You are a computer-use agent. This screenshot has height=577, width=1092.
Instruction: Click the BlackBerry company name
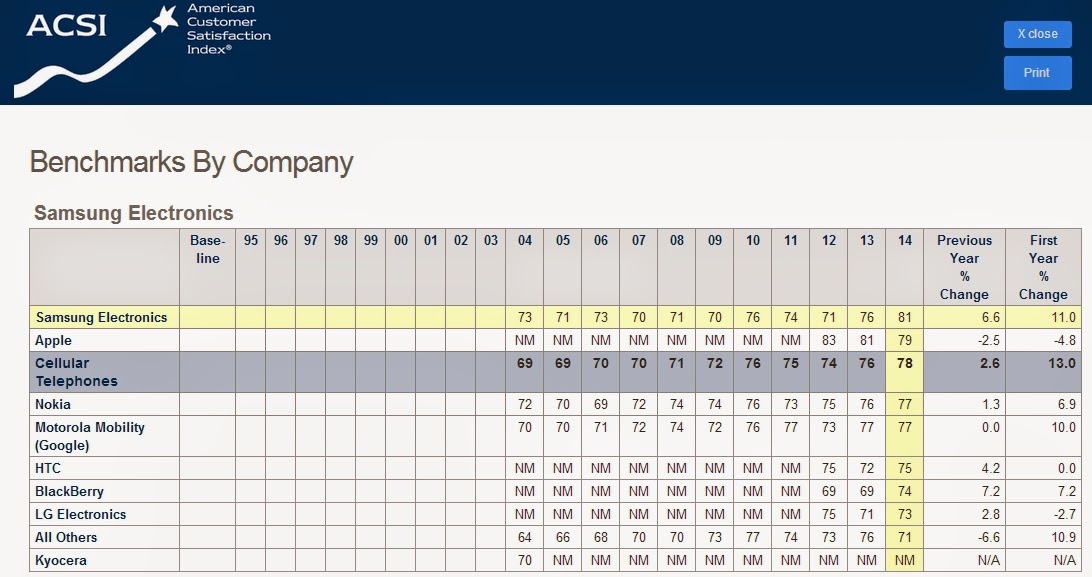70,491
